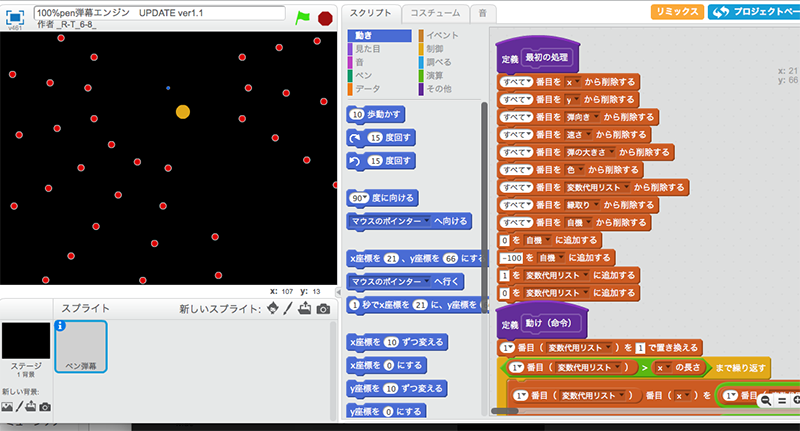Image resolution: width=800 pixels, height=431 pixels.
Task: Select the 見た目 block category
Action: (x=380, y=49)
